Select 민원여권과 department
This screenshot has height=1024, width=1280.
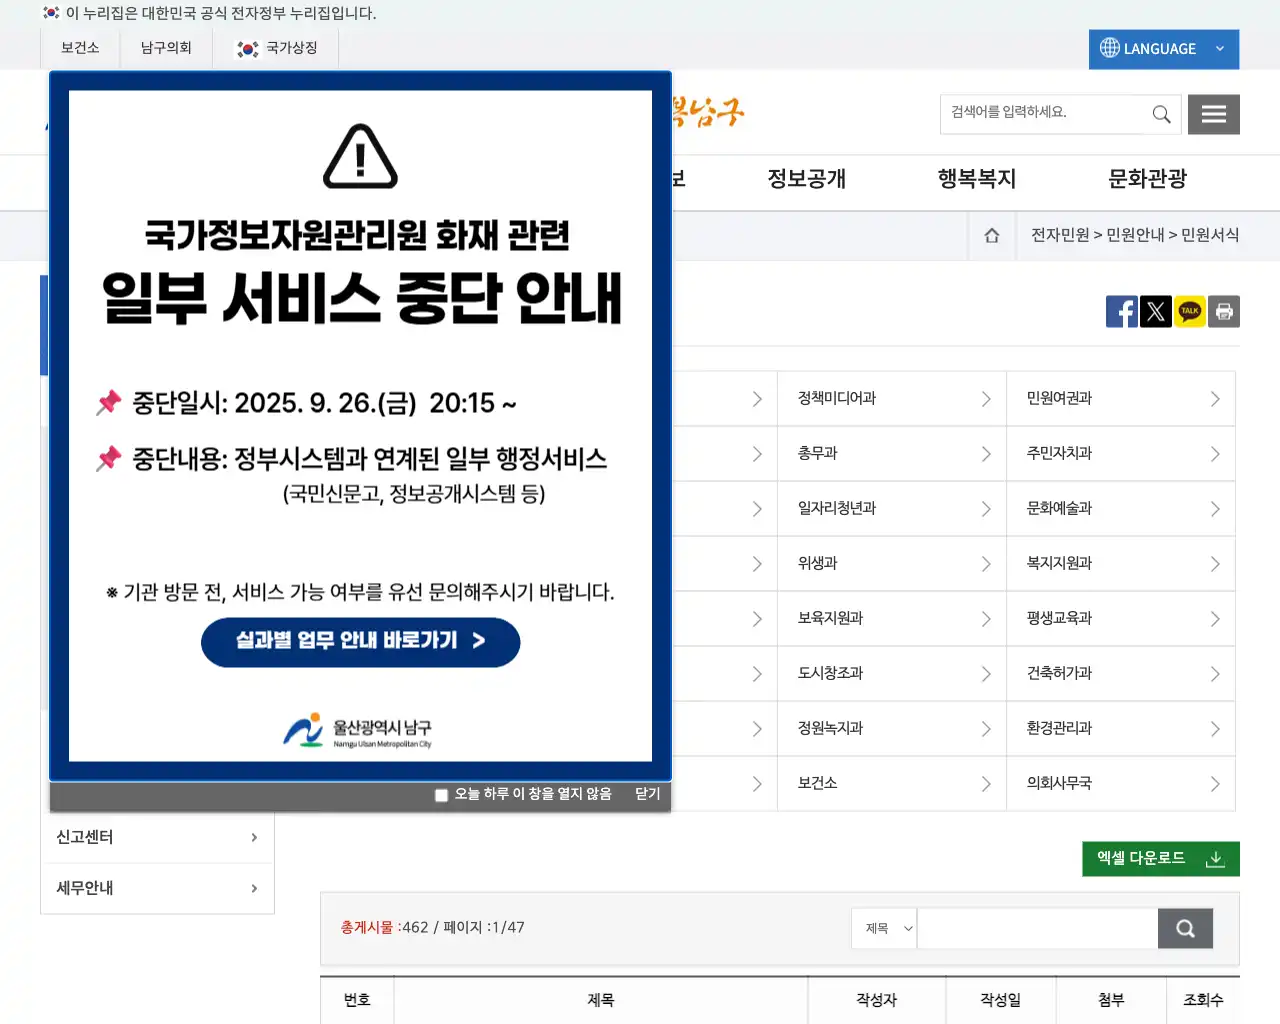pos(1121,398)
